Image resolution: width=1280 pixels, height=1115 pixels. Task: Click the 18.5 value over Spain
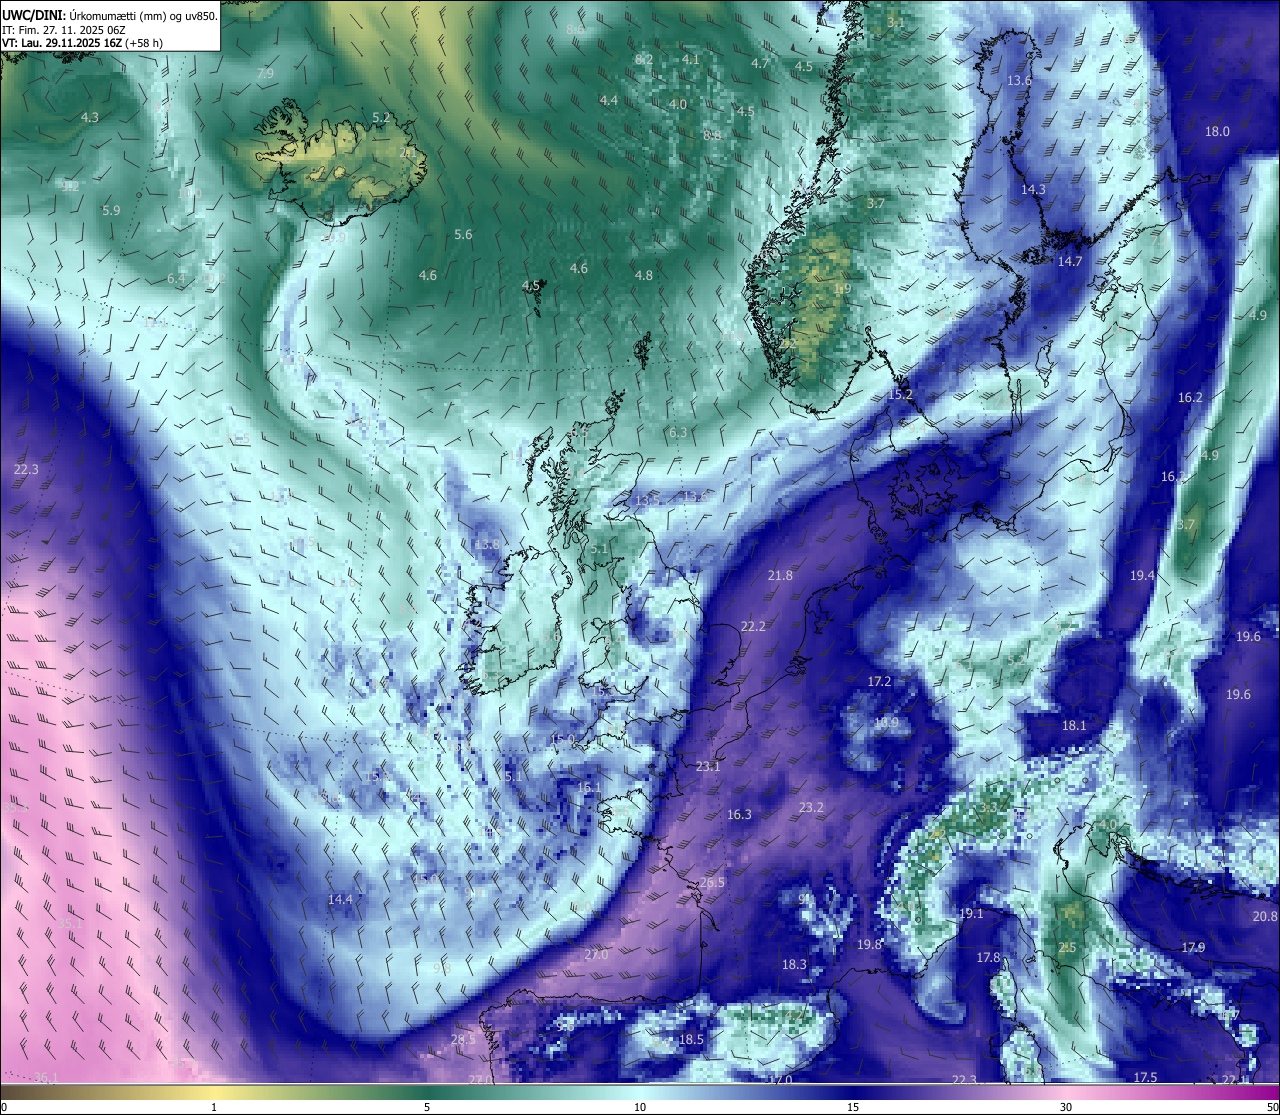pos(691,1040)
